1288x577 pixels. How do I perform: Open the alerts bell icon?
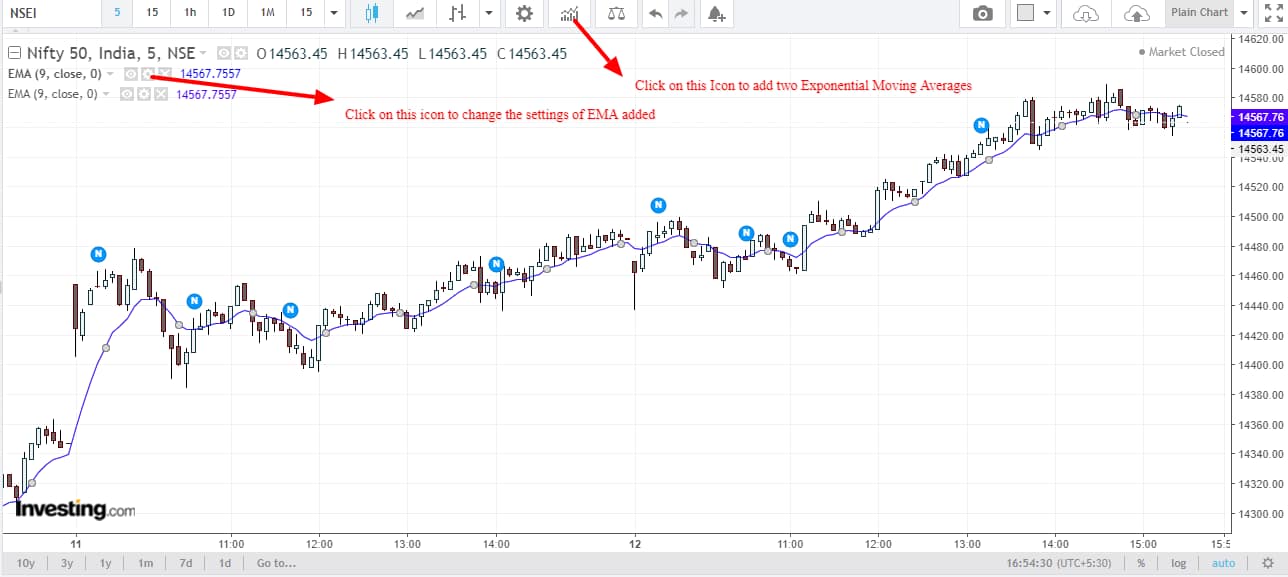716,13
